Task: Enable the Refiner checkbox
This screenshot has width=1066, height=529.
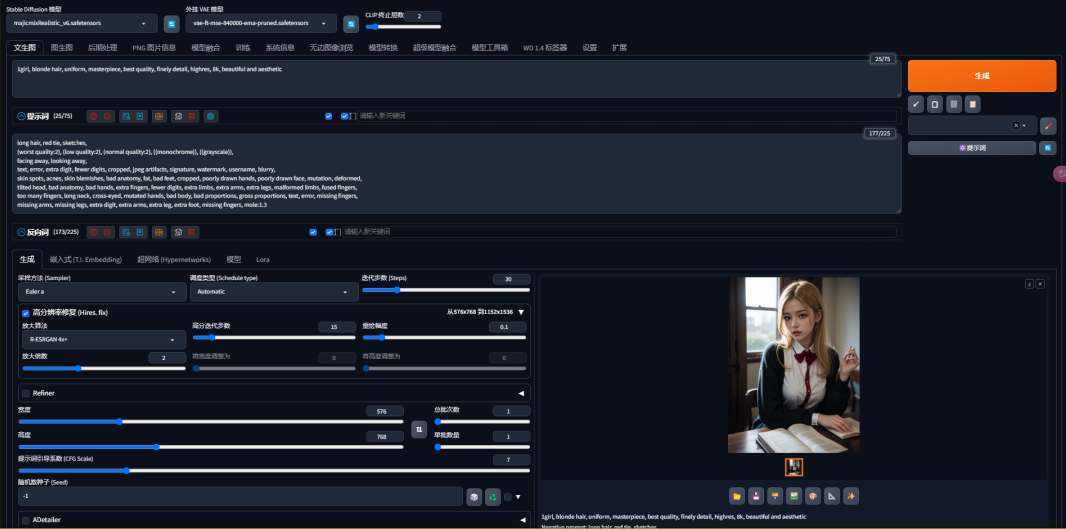Action: click(x=26, y=393)
